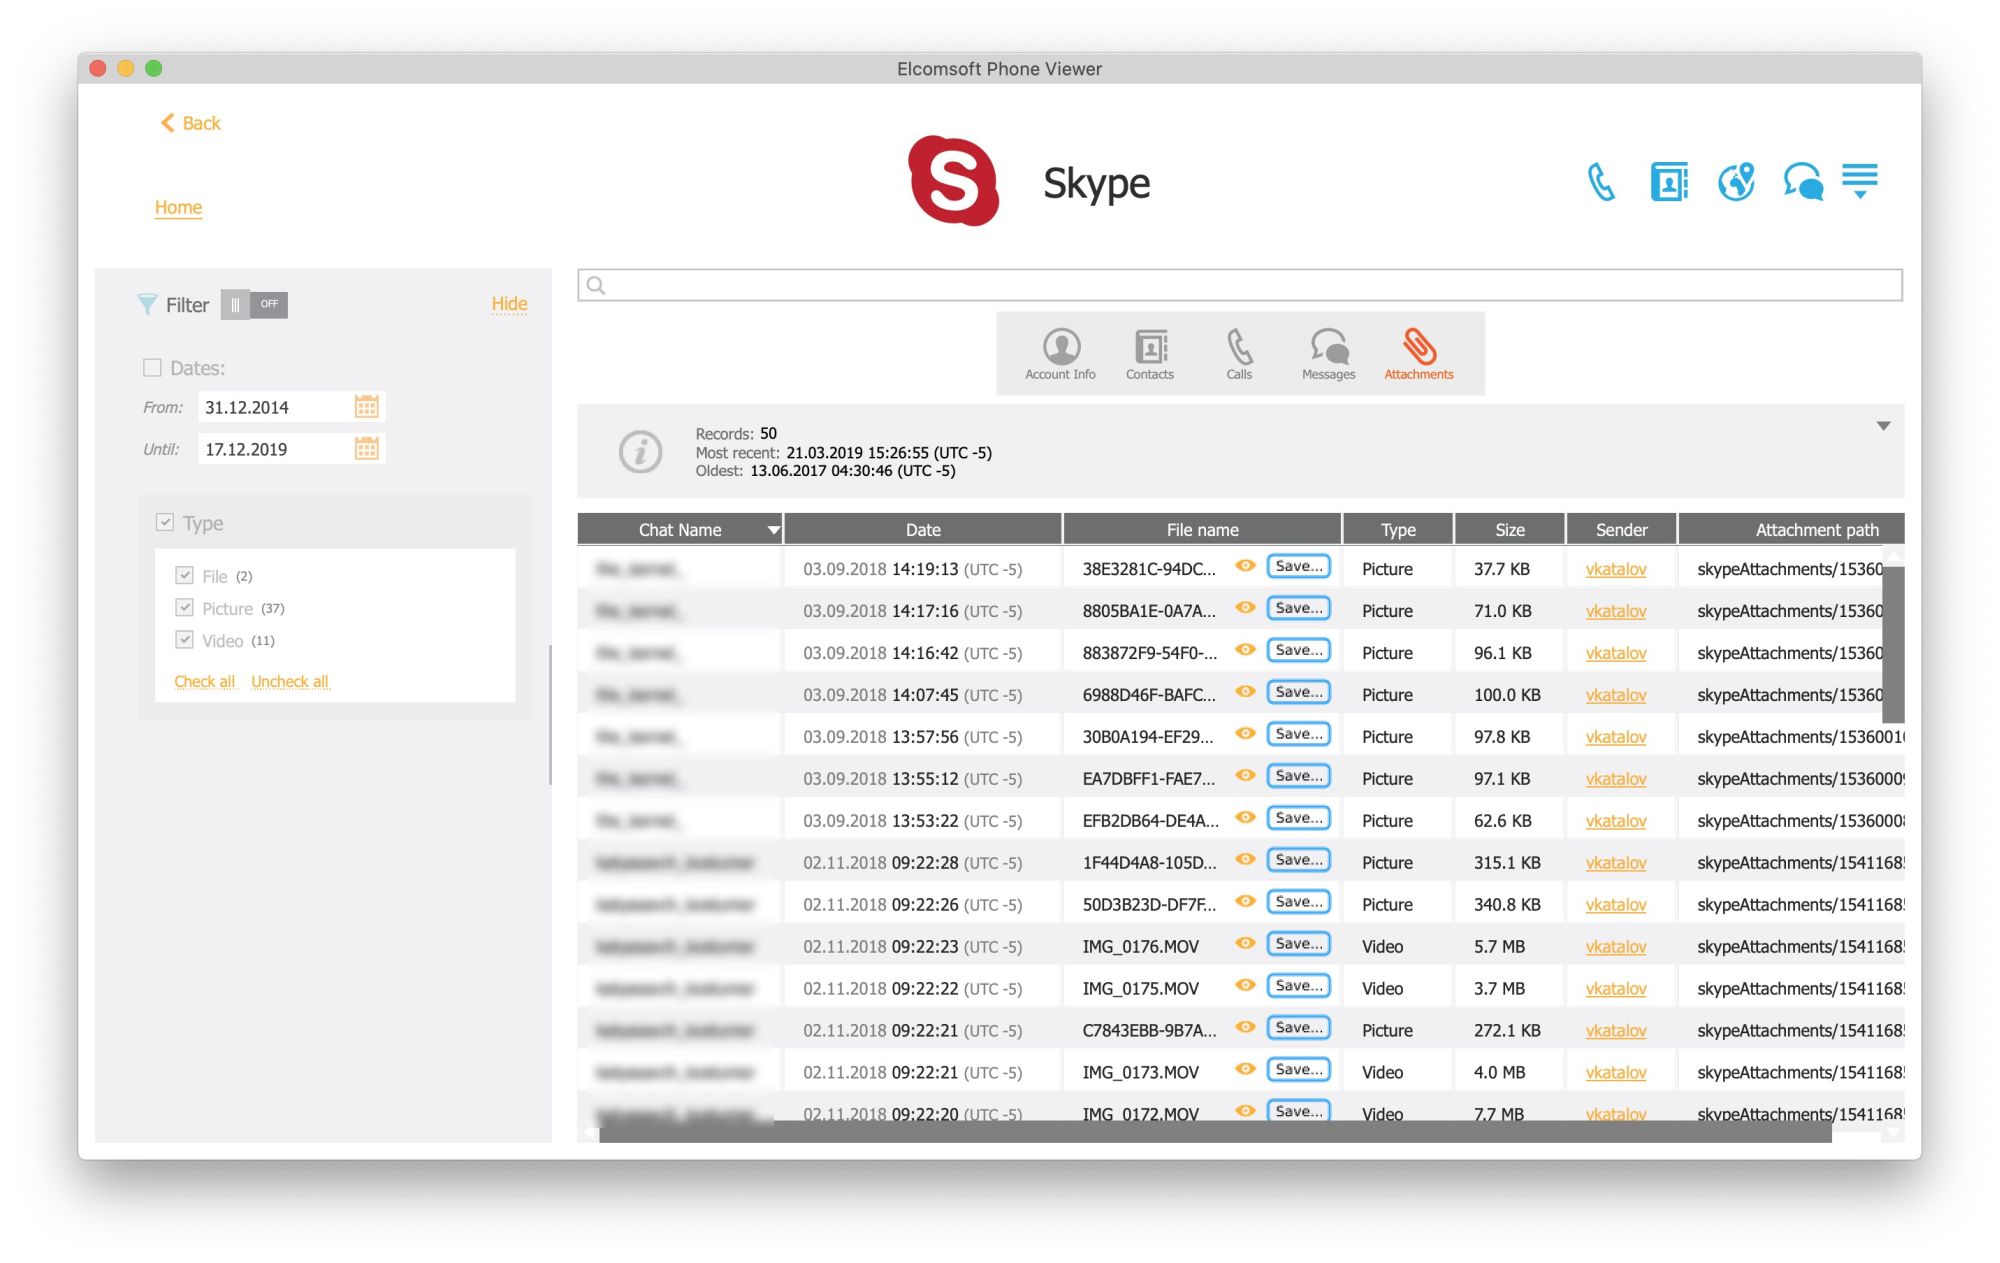Screen dimensions: 2000x1263
Task: Uncheck the Picture type checkbox
Action: 184,608
